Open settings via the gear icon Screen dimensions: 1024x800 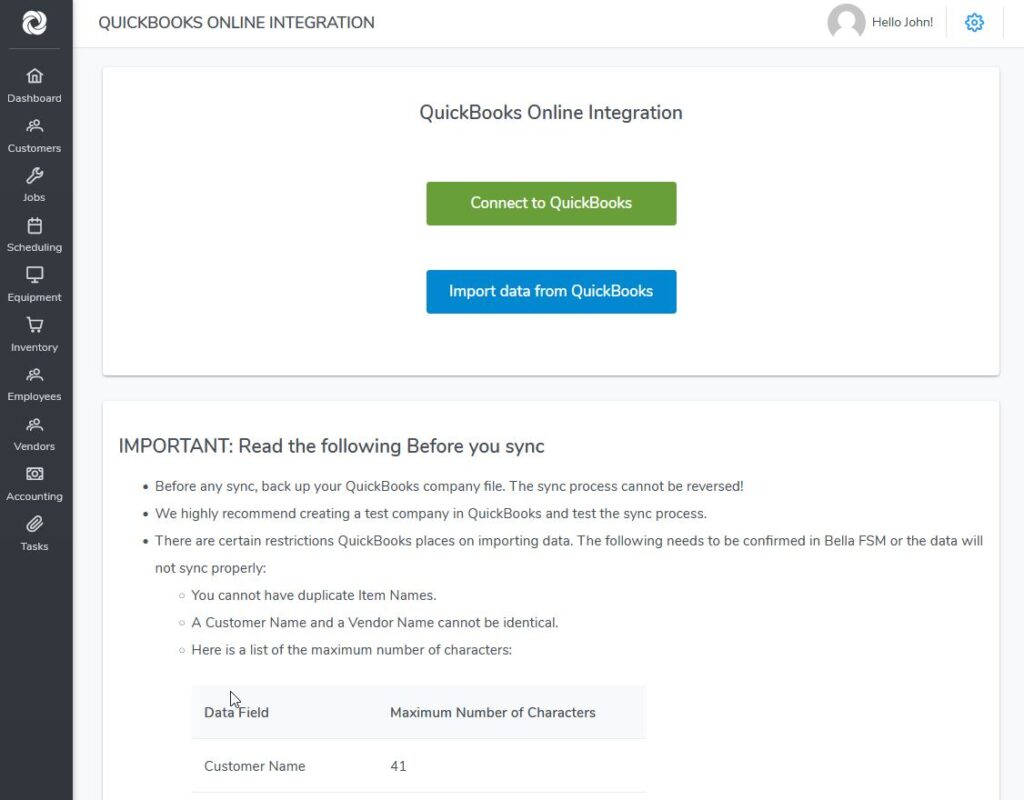pyautogui.click(x=974, y=22)
